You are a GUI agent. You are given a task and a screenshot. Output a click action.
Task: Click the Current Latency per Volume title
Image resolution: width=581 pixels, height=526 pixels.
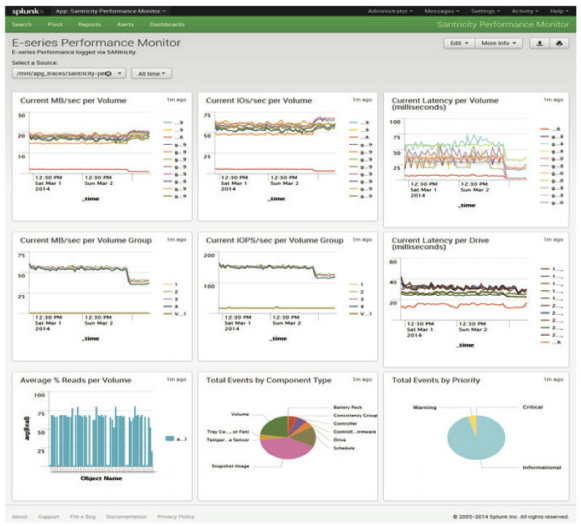tap(445, 104)
